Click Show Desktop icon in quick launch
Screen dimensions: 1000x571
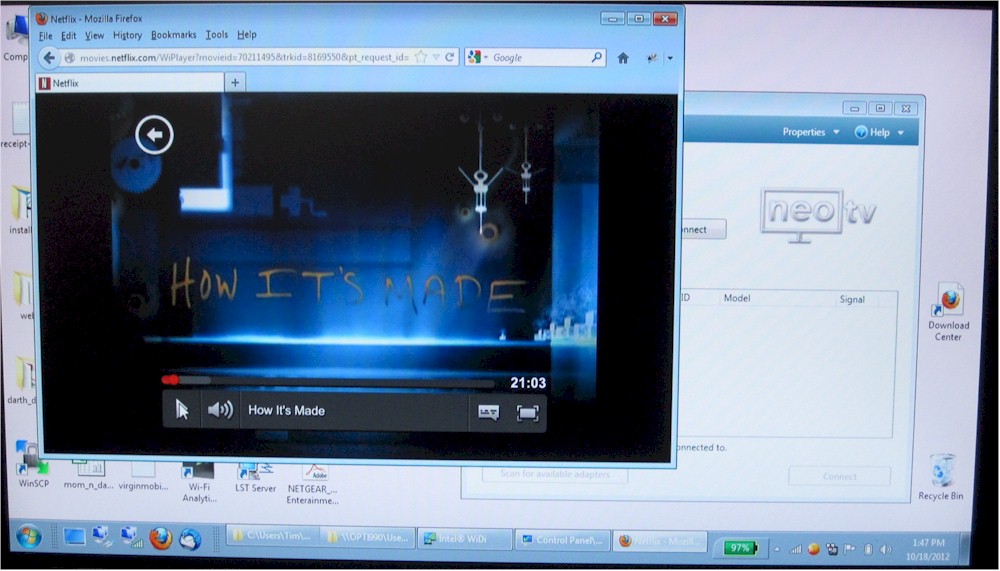74,538
